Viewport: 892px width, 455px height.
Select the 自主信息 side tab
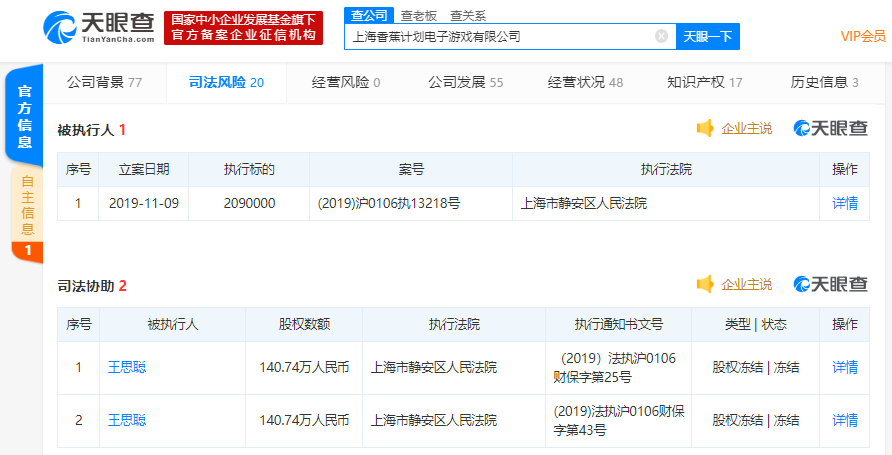point(27,215)
